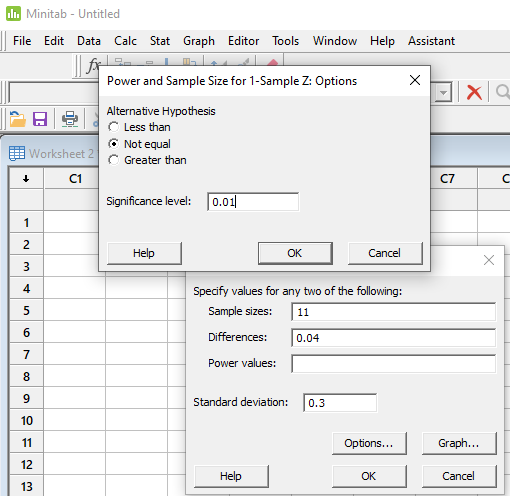Click OK in the Power and Sample Size dialog
Screen dimensions: 510x496
[369, 476]
